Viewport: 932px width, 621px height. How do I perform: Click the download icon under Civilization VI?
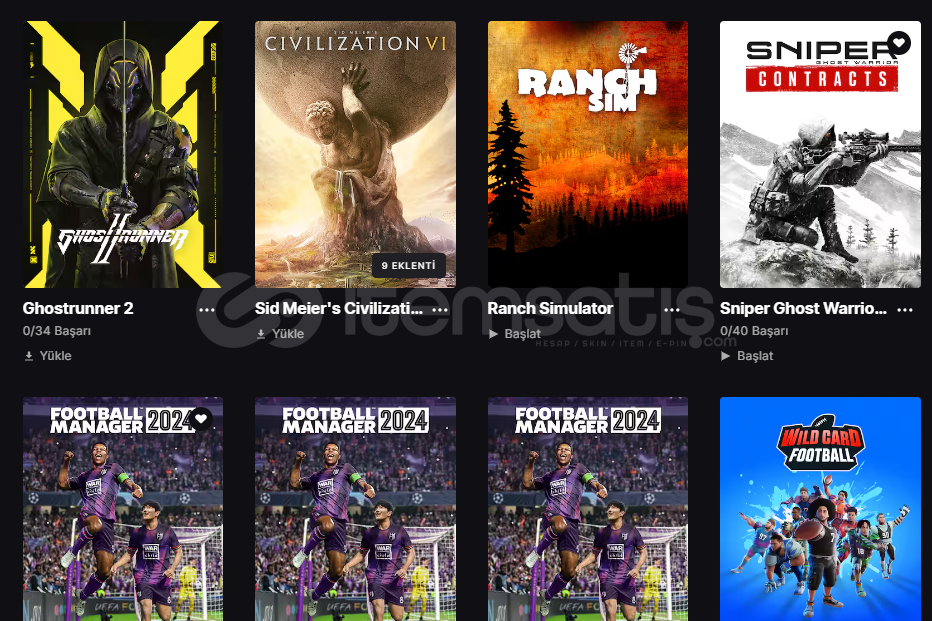click(261, 334)
